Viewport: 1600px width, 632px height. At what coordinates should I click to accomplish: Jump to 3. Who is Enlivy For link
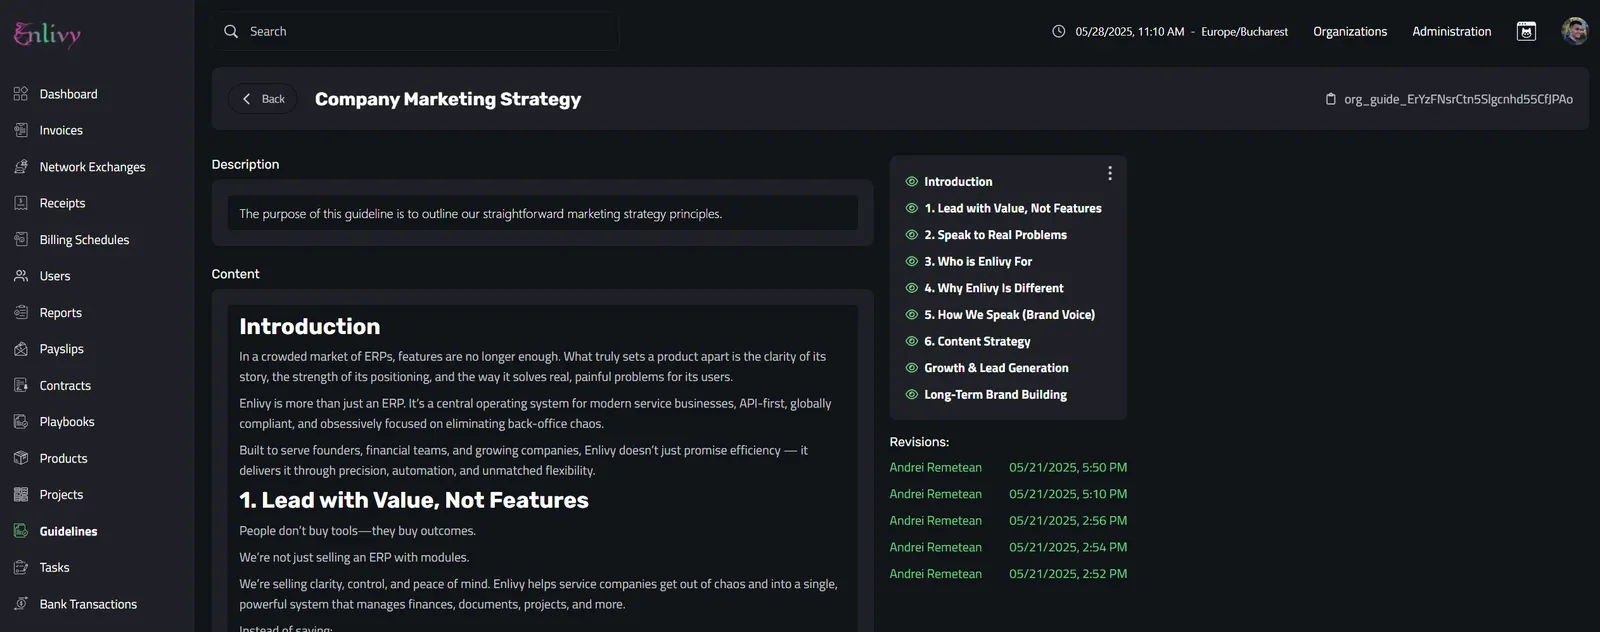coord(978,262)
